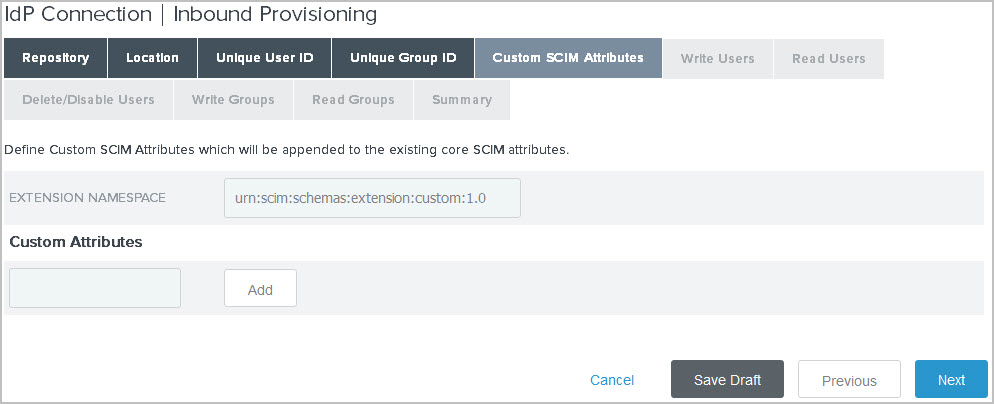994x404 pixels.
Task: Click the empty custom attribute input box
Action: point(95,288)
